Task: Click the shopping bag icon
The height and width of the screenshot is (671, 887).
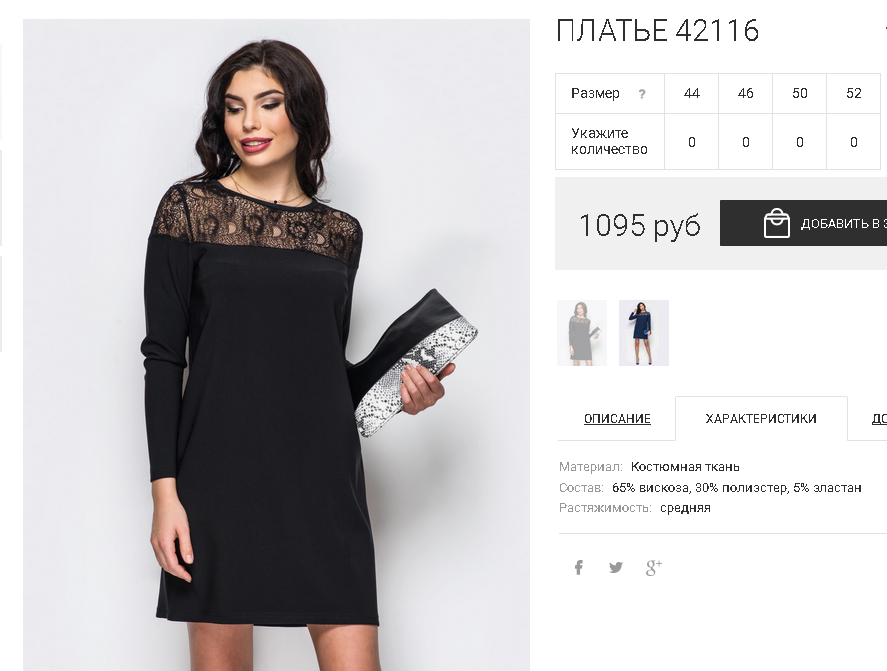Action: [777, 223]
